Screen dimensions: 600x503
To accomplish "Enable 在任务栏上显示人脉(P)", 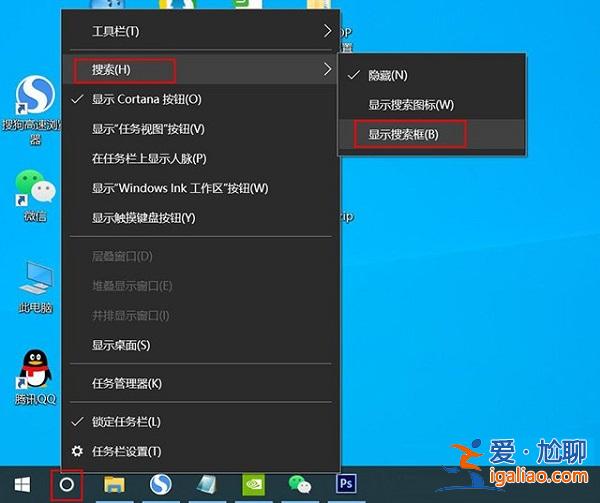I will [x=200, y=158].
